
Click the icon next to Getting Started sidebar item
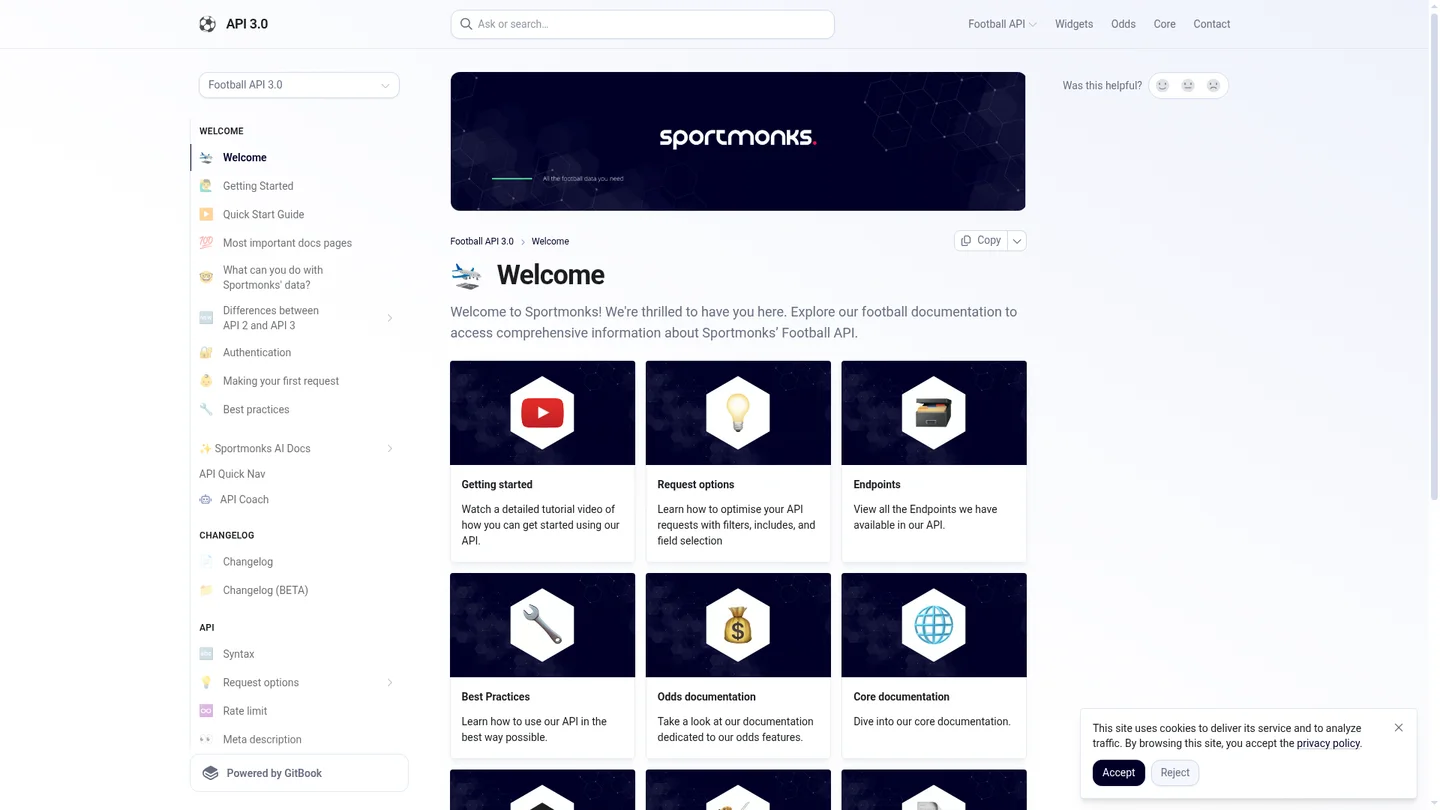(x=206, y=186)
